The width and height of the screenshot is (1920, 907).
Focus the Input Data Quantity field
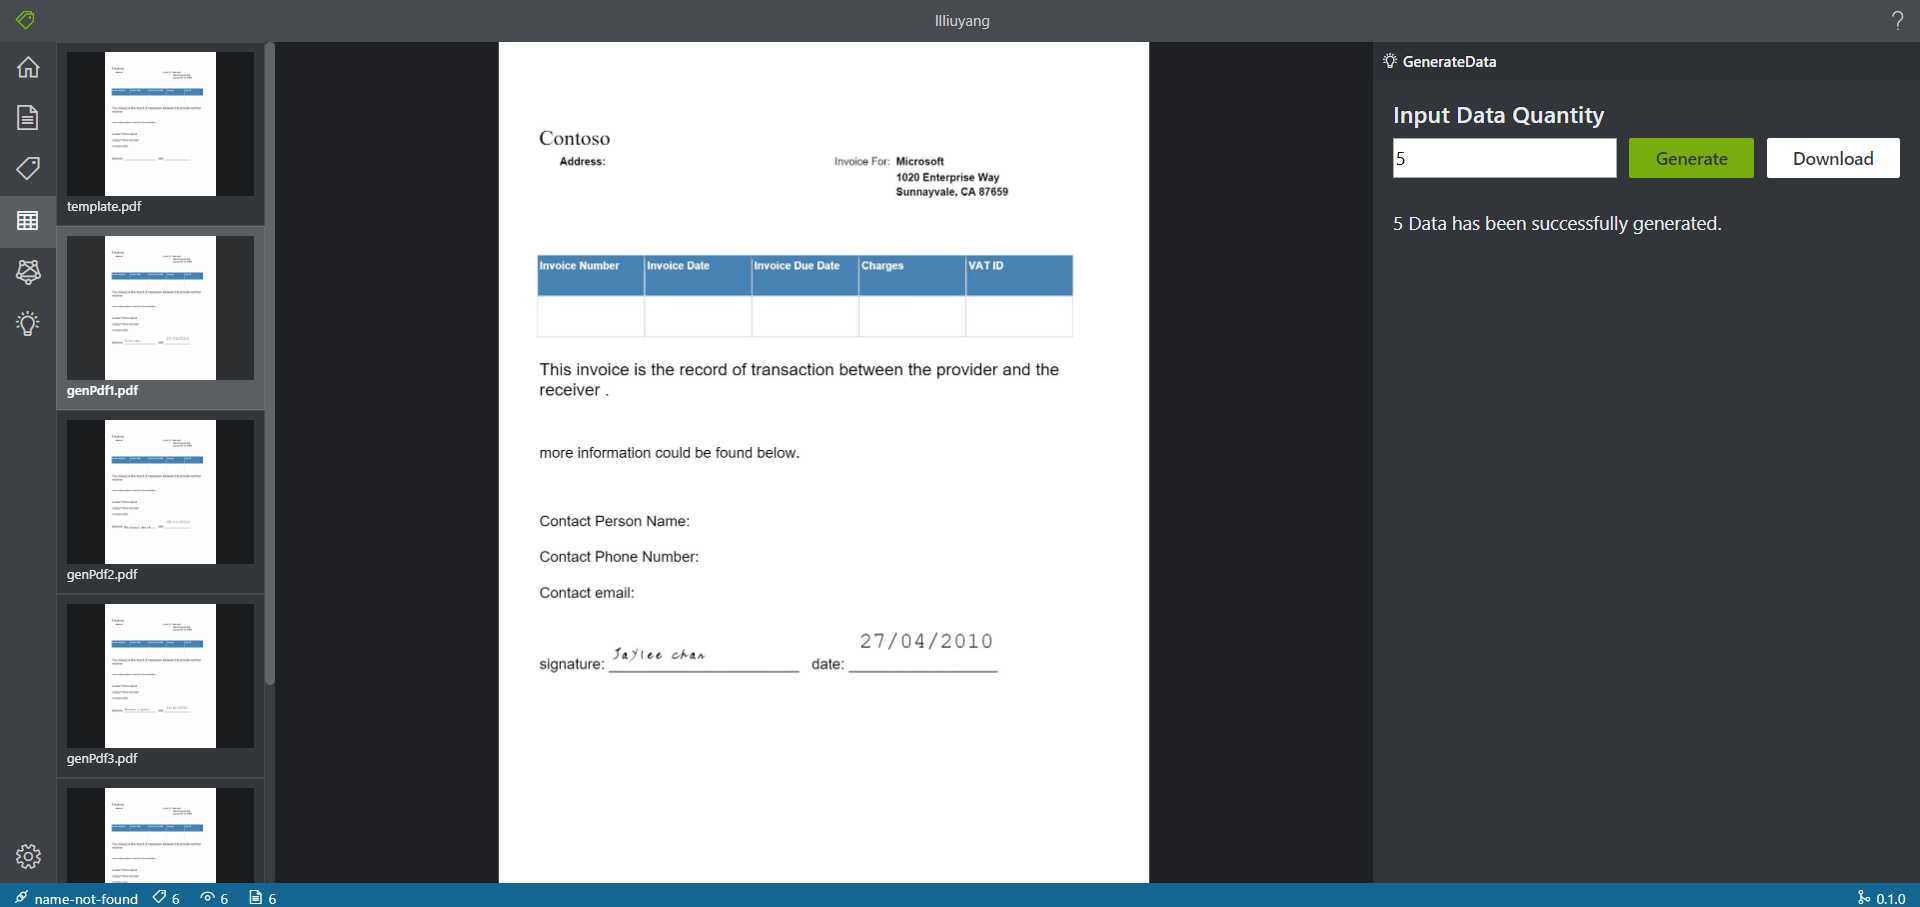pyautogui.click(x=1504, y=158)
